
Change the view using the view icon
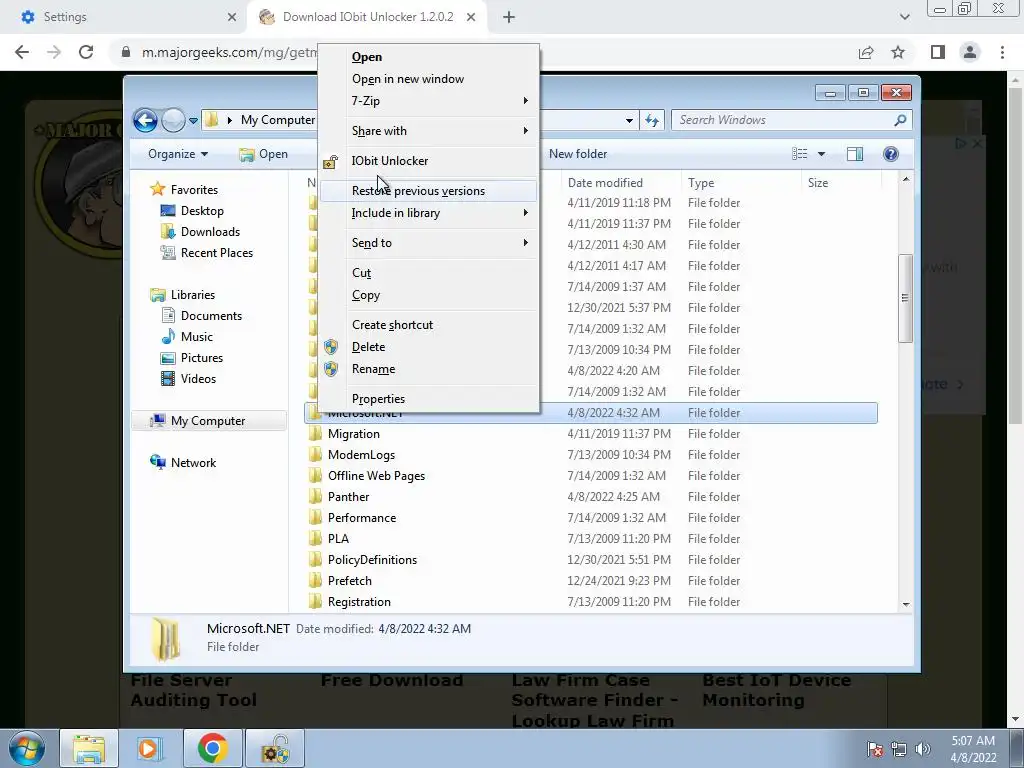tap(799, 154)
